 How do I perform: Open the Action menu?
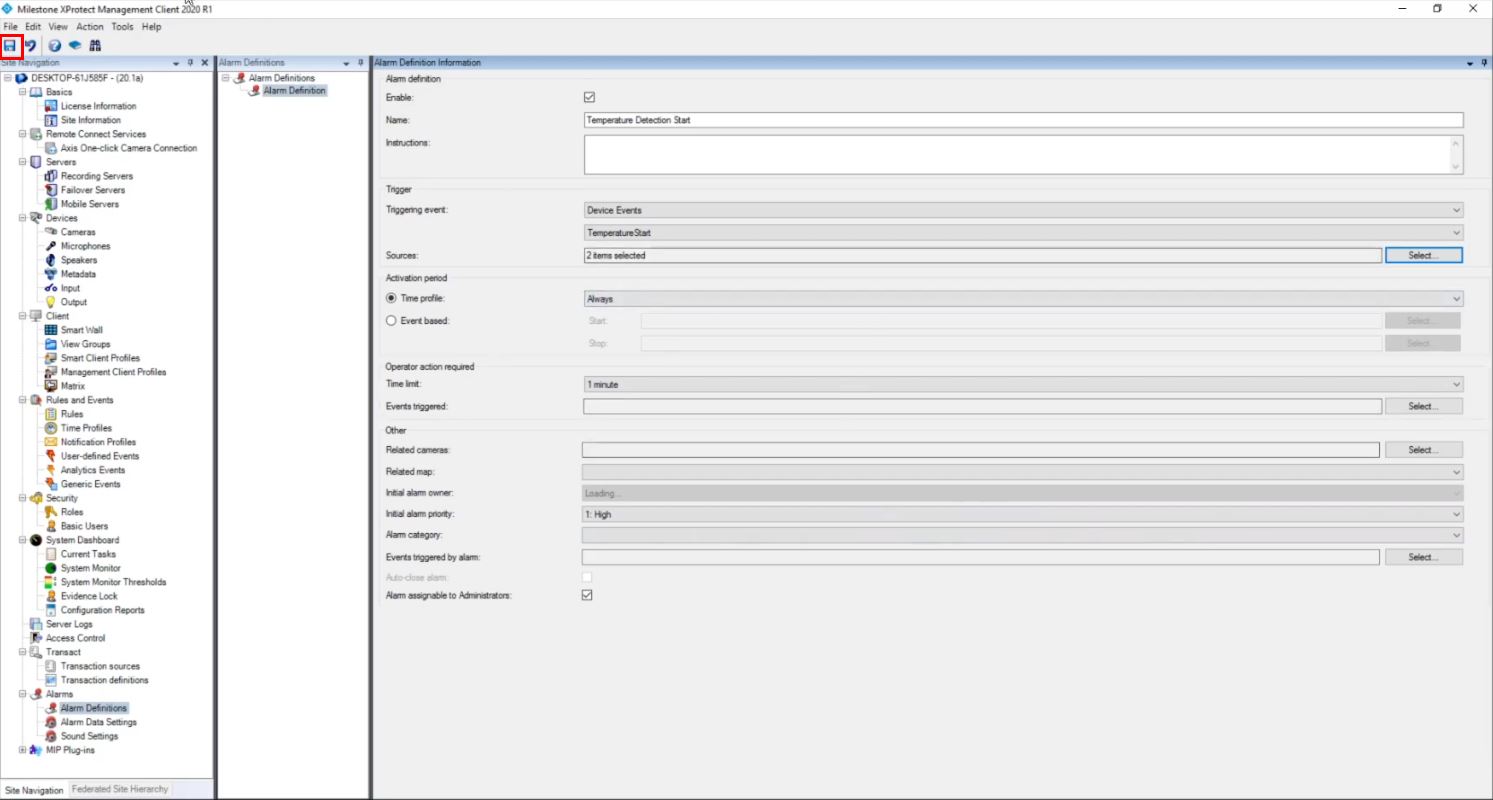coord(90,27)
